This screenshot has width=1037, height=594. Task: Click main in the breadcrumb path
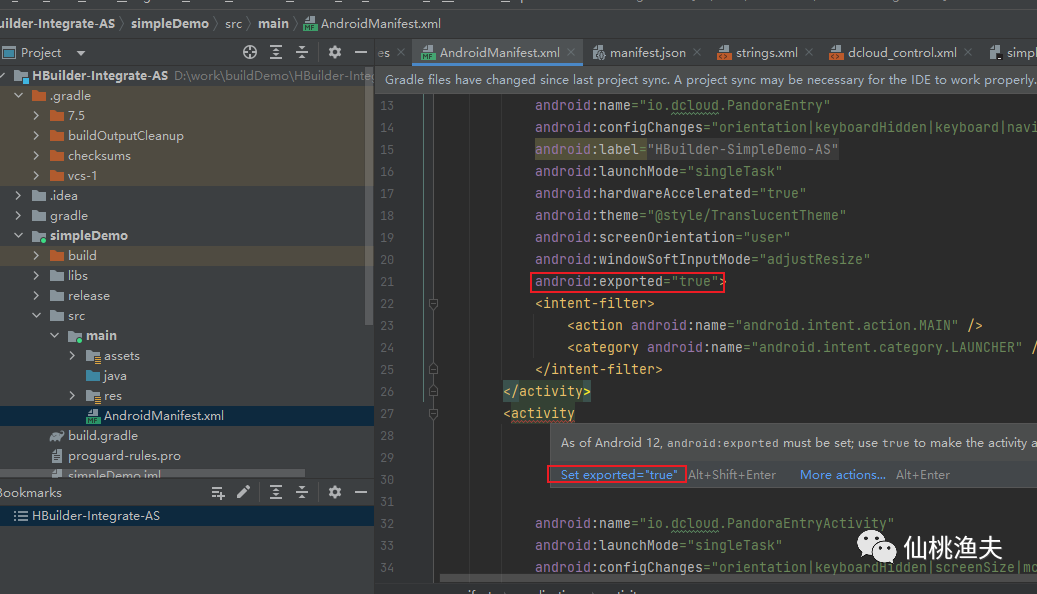[273, 24]
